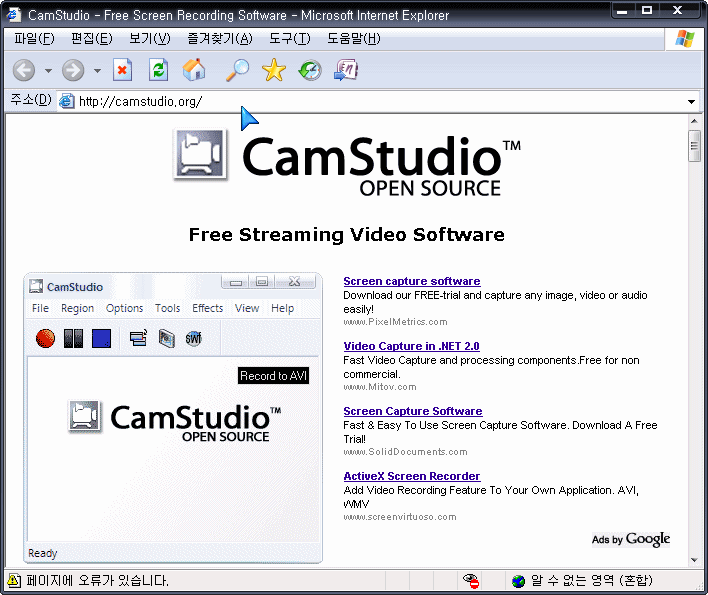
Task: Click the globe zone icon in status bar
Action: pos(518,581)
